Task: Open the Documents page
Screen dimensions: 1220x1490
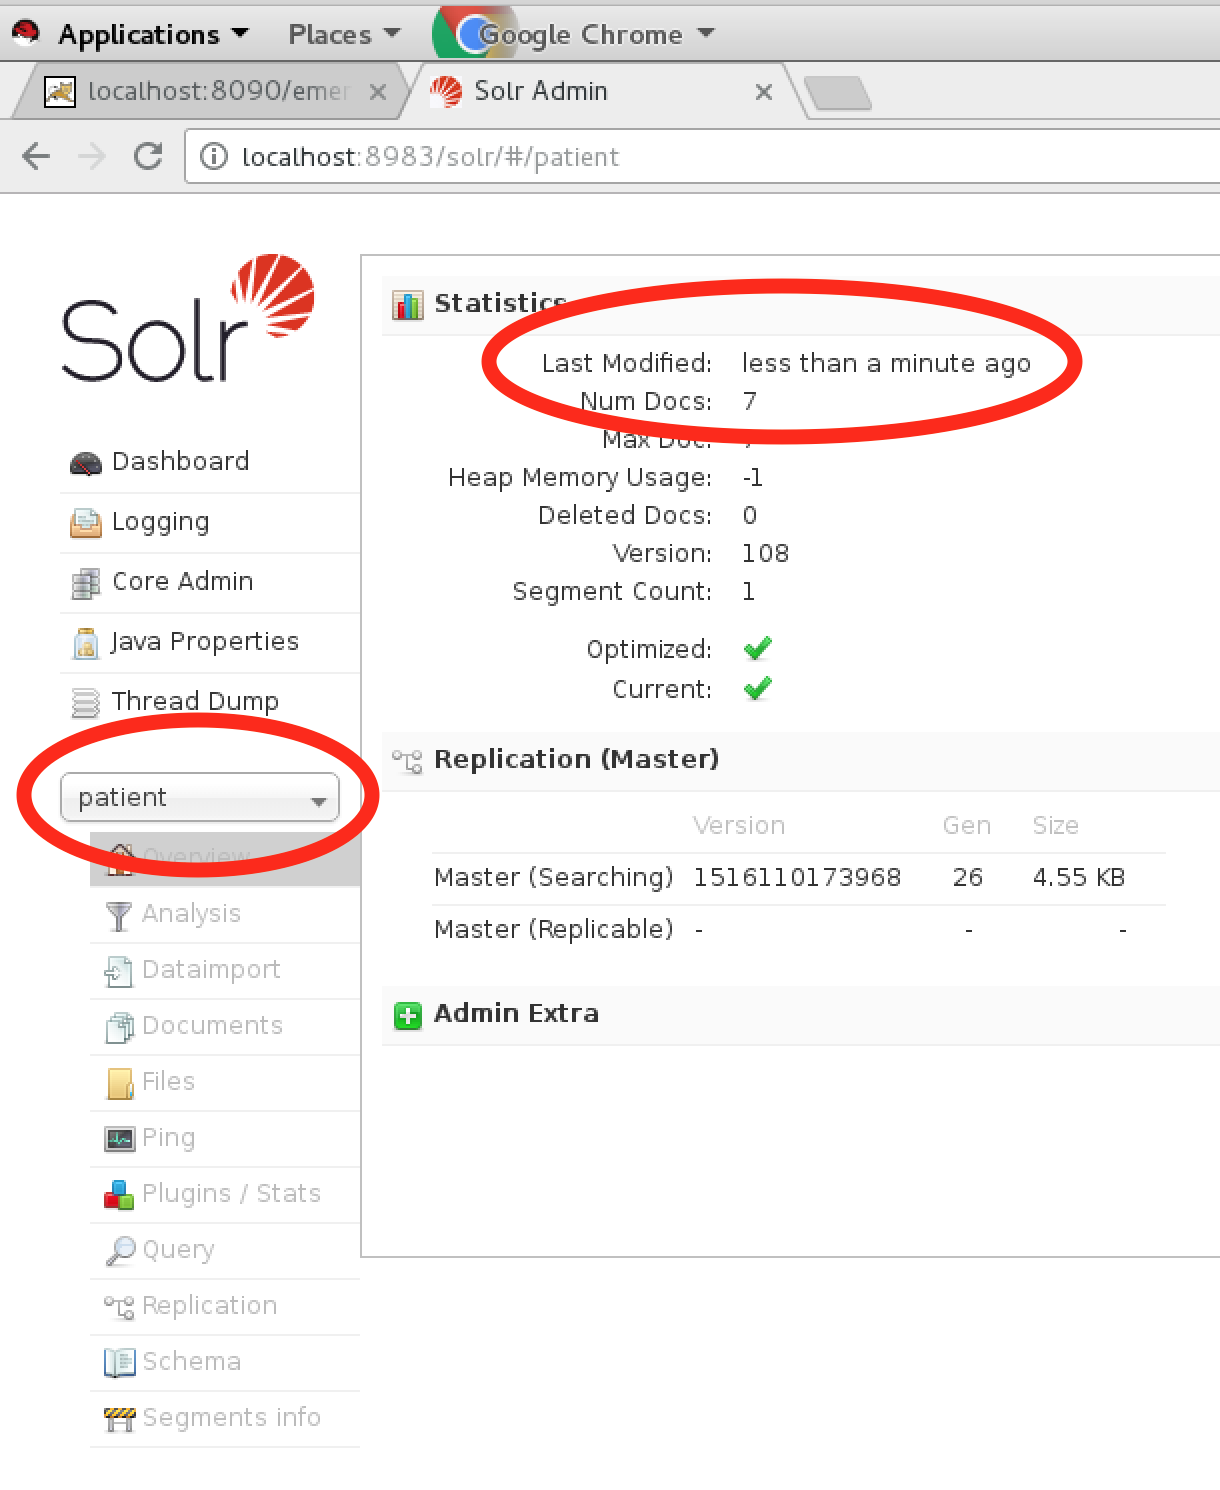Action: point(212,1026)
